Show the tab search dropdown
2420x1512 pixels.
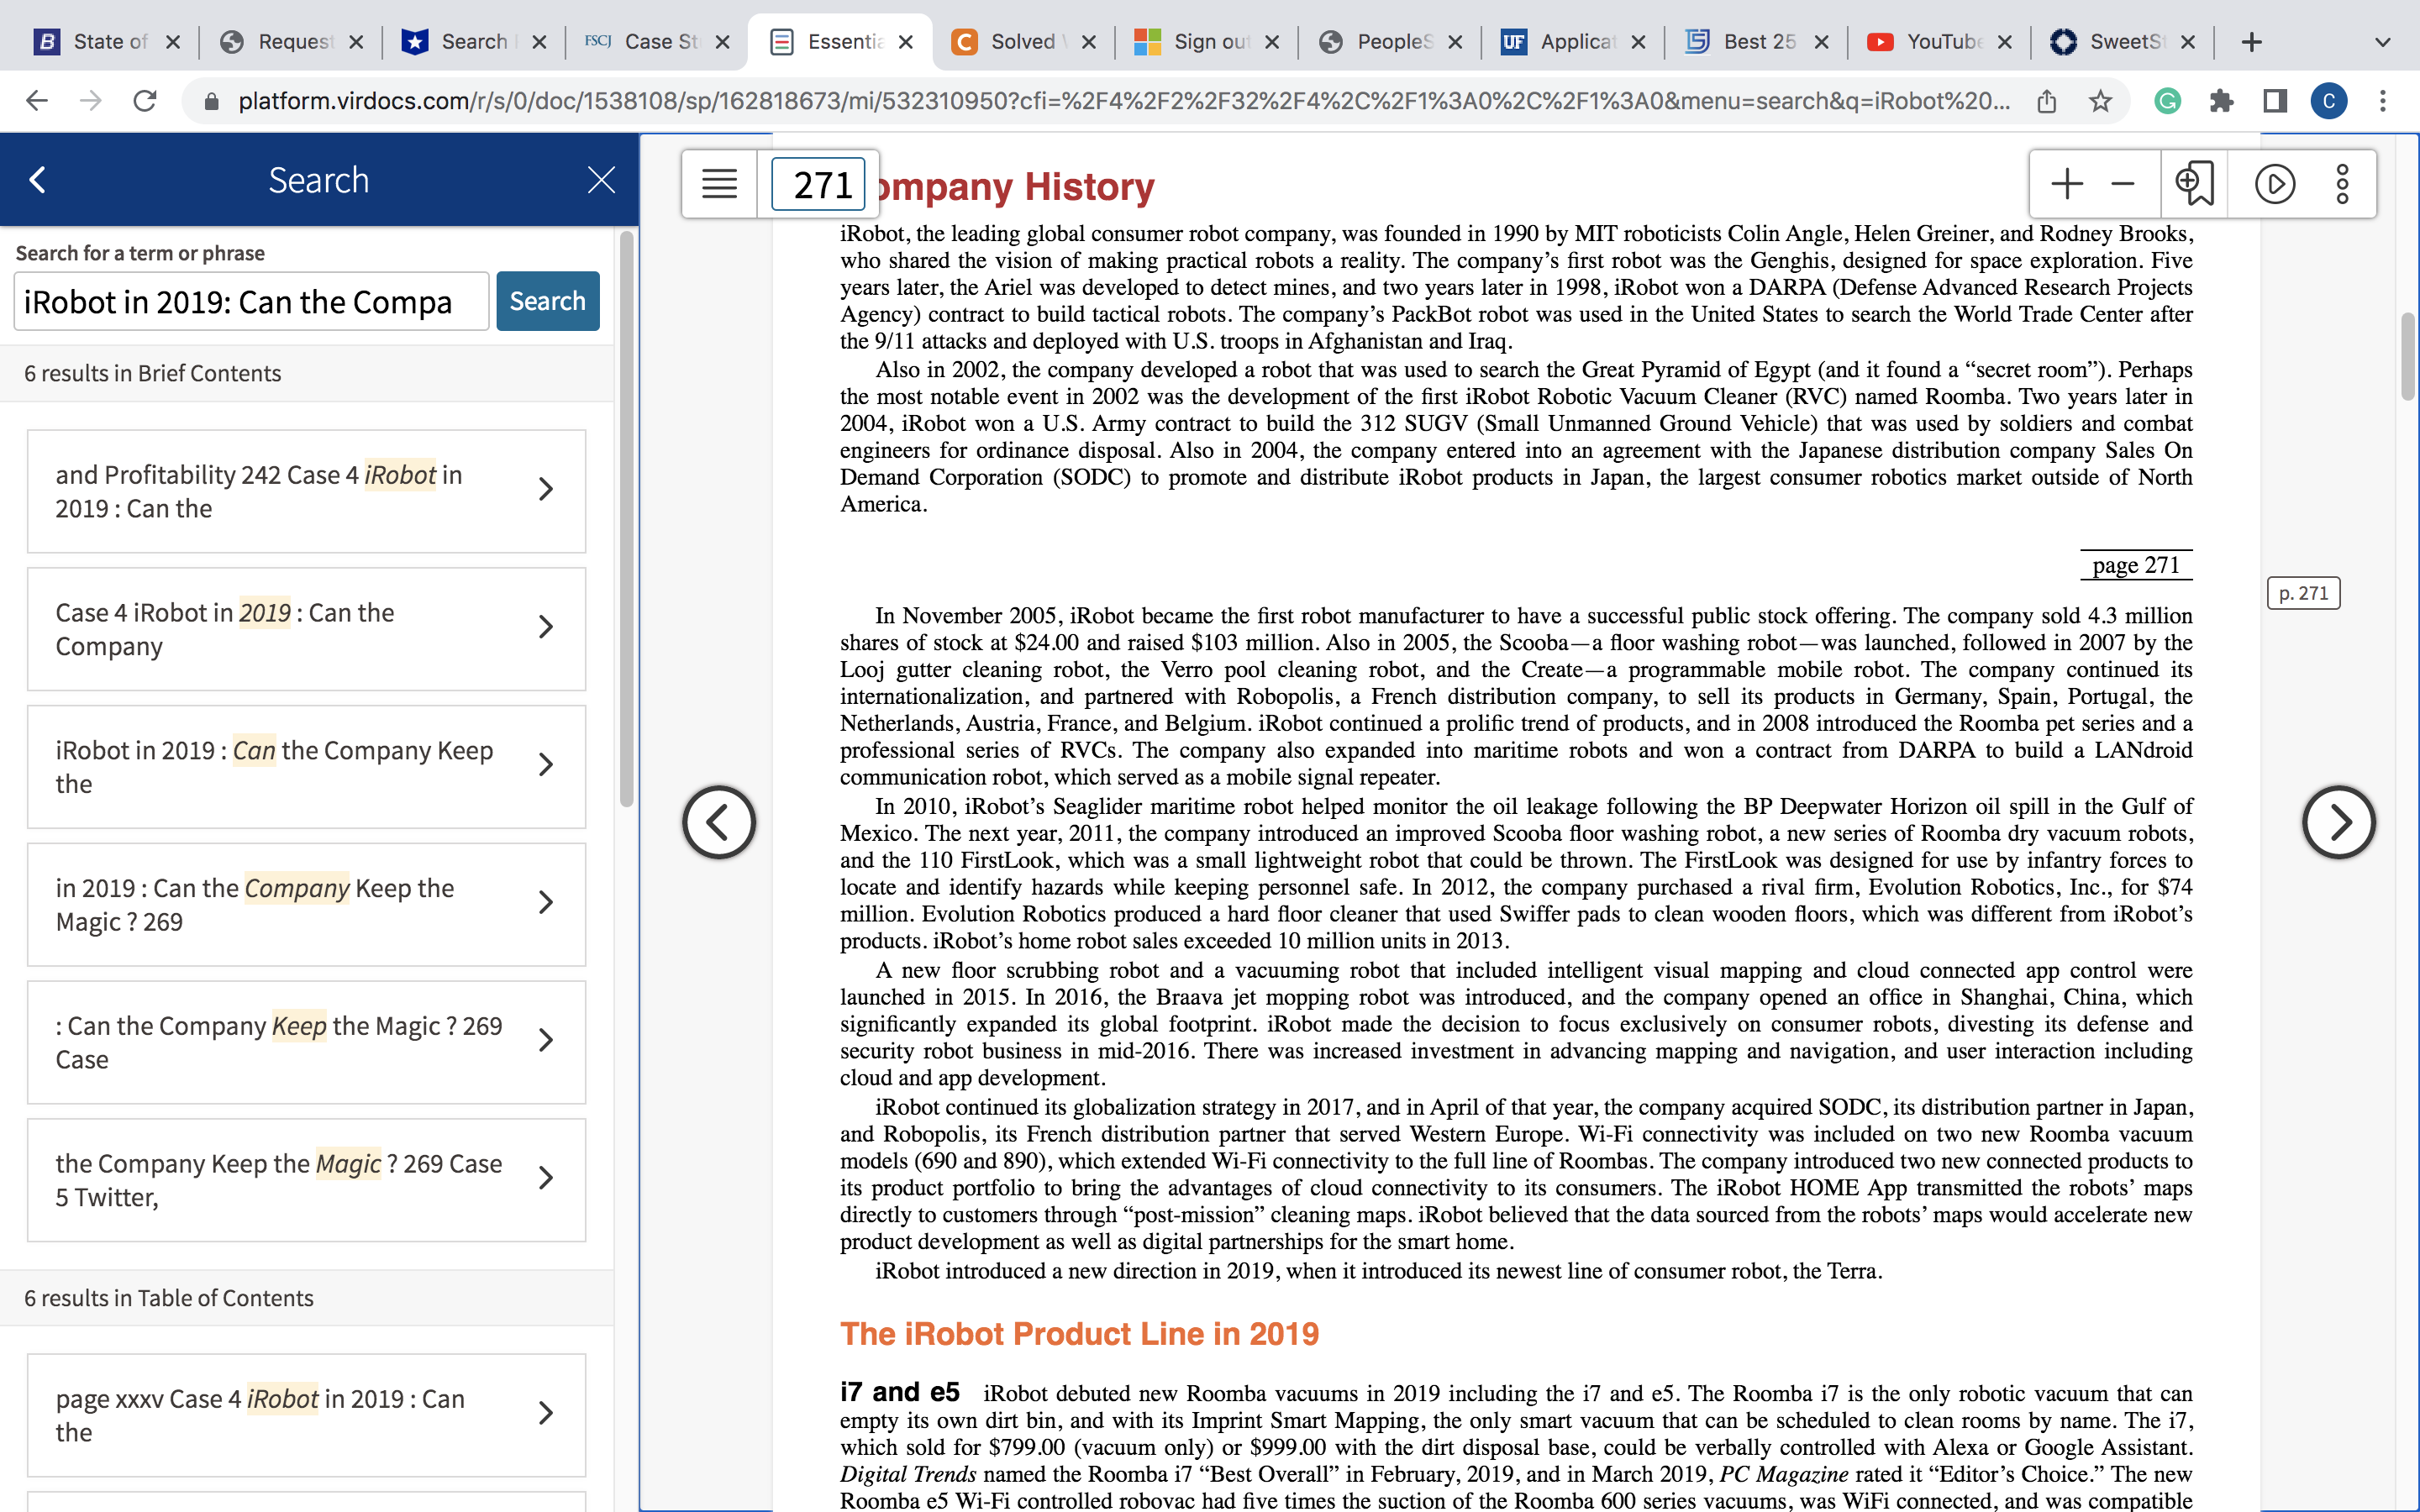pyautogui.click(x=2383, y=42)
